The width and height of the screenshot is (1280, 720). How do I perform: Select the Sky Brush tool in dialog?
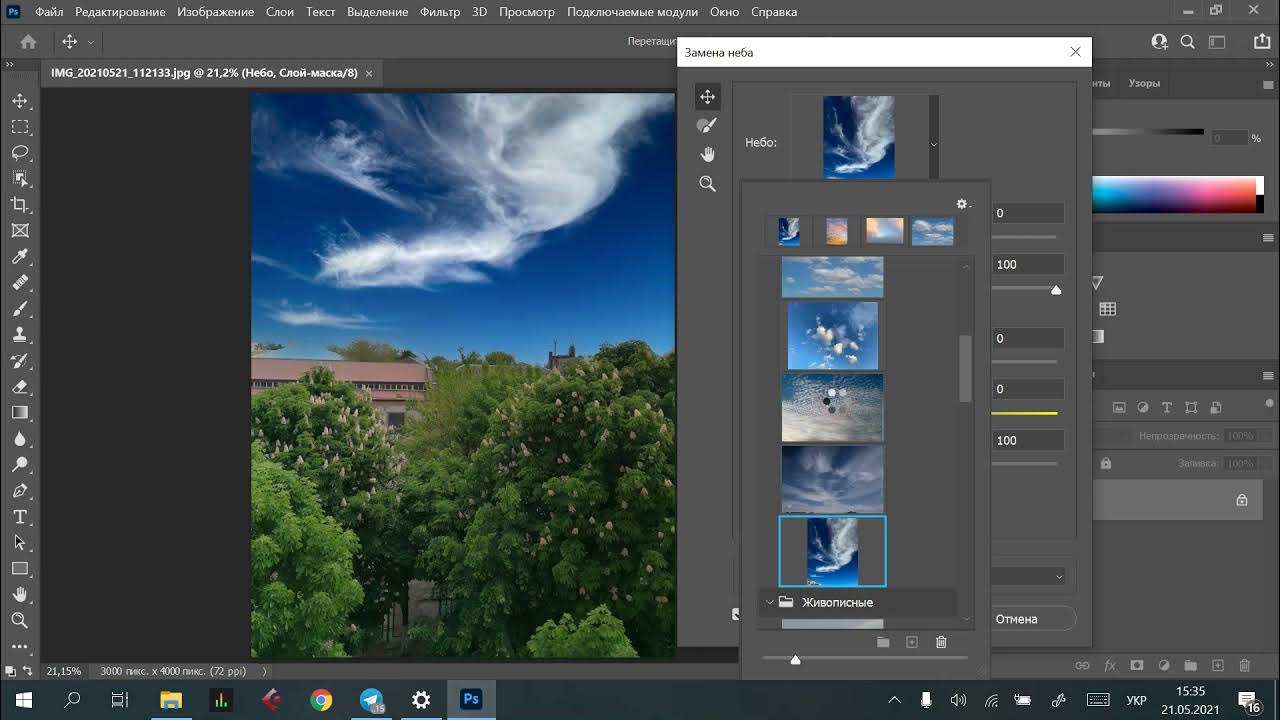707,125
